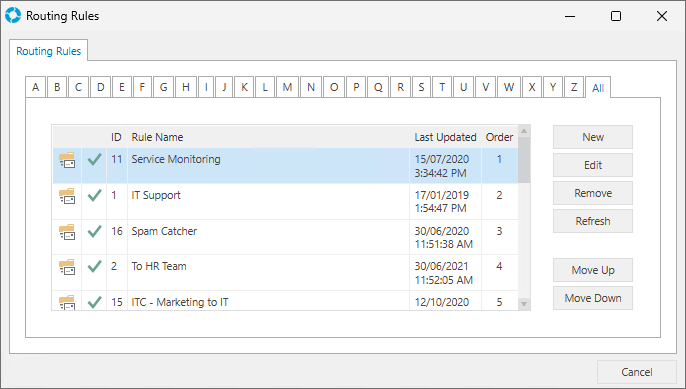
Task: Click green checkmark for Service Monitoring rule
Action: [94, 159]
